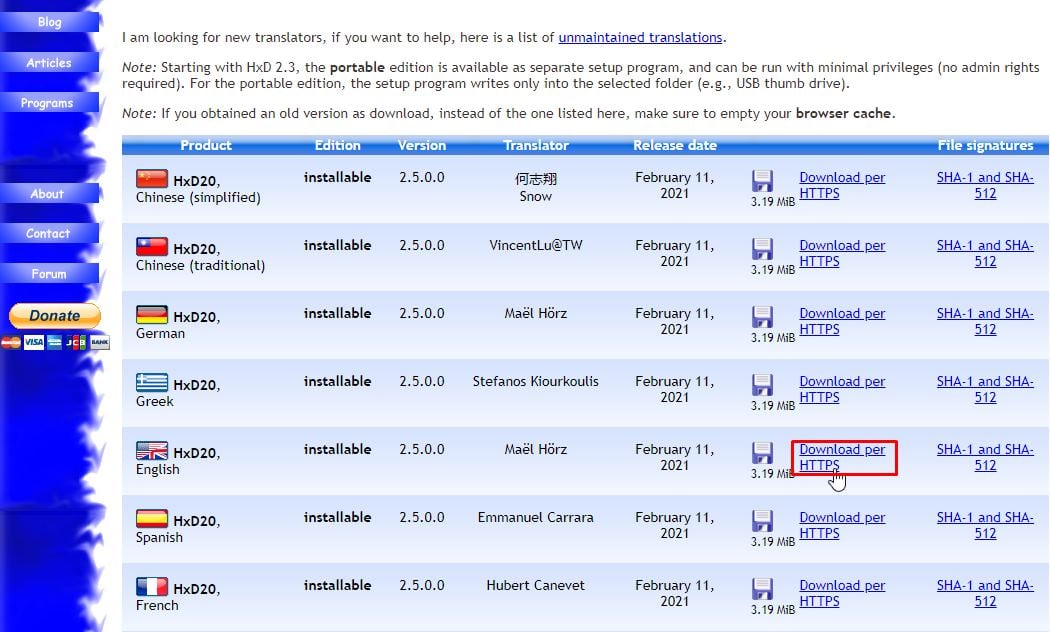
Task: Open the Articles sidebar item
Action: [x=50, y=63]
